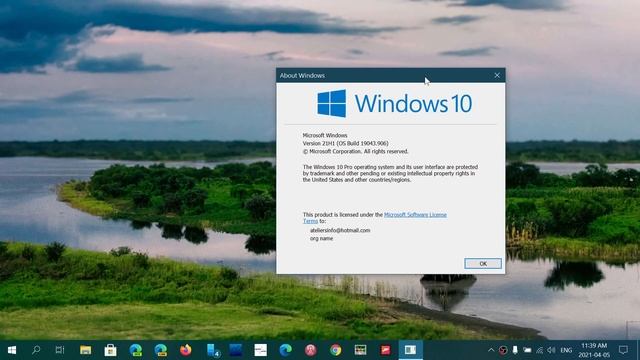Viewport: 640px width, 360px height.
Task: Open Edge with yellow badge on taskbar
Action: [x=160, y=350]
